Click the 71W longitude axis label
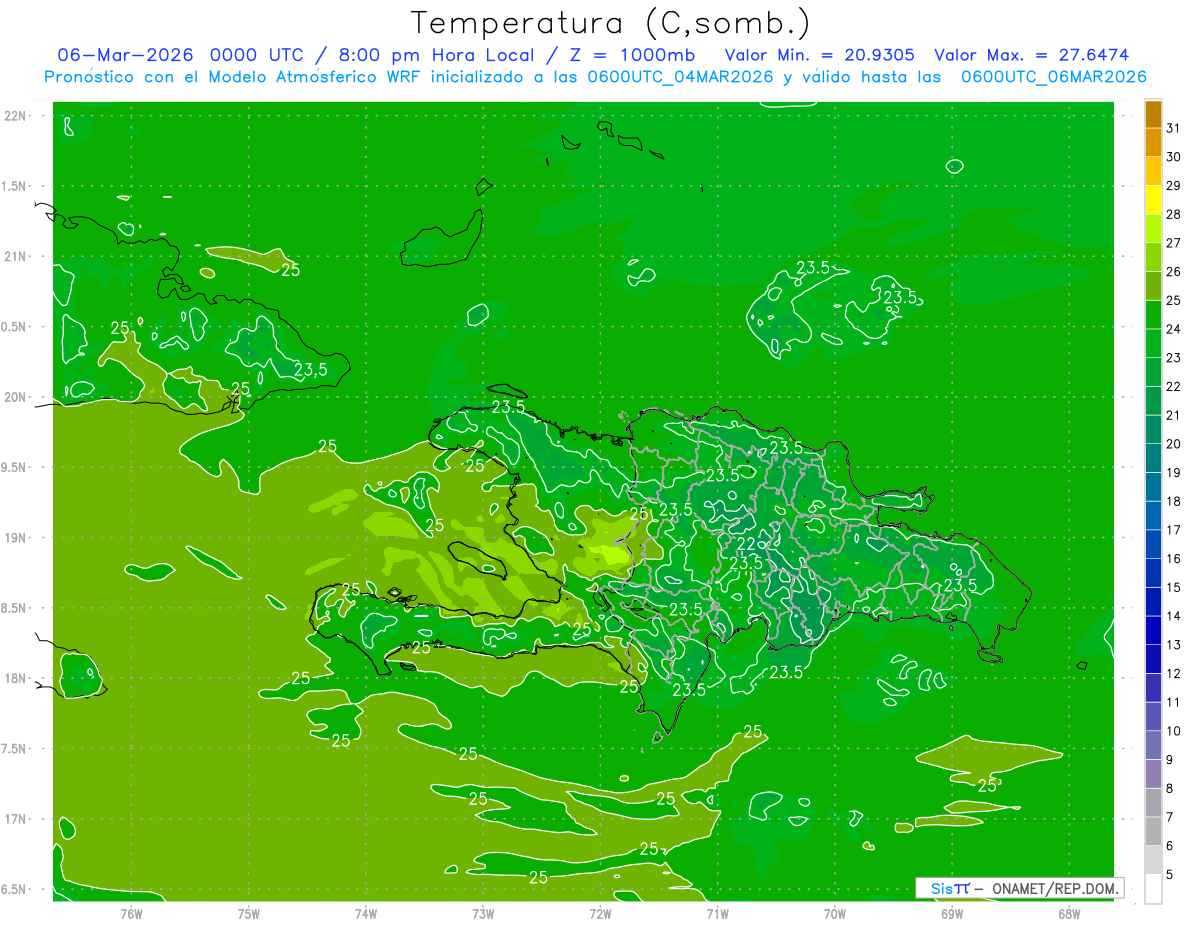 717,913
